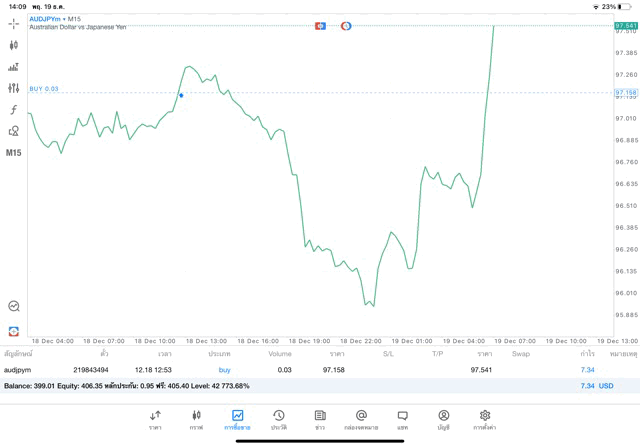Switch to the กราฟ chart tab

pyautogui.click(x=196, y=420)
